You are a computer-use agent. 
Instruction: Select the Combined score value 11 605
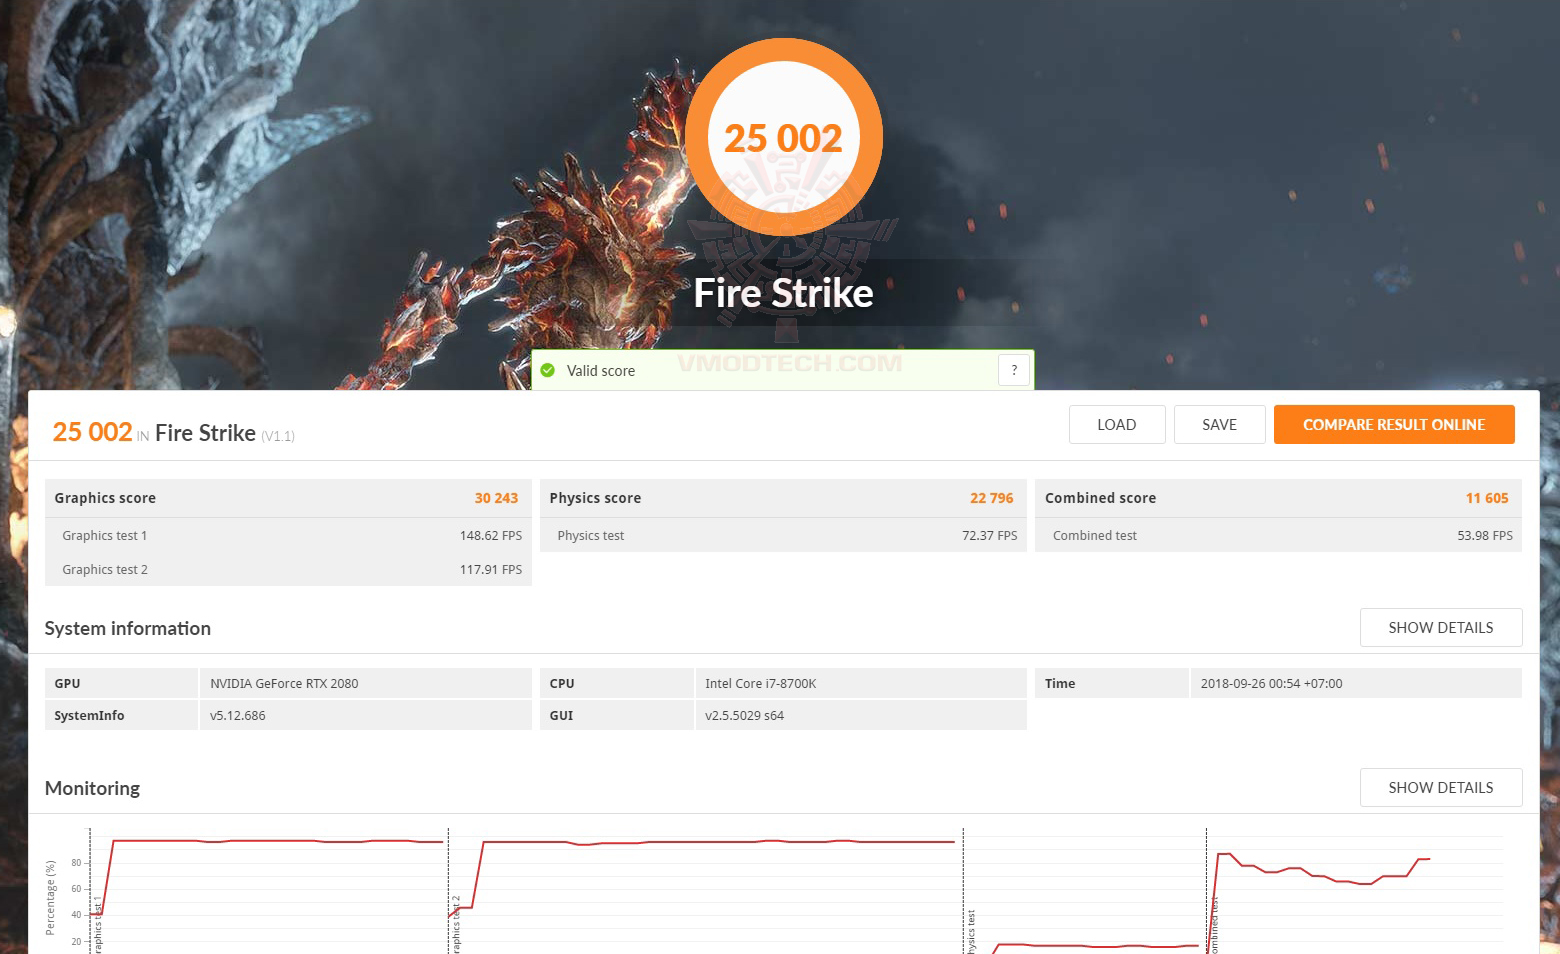[1487, 497]
